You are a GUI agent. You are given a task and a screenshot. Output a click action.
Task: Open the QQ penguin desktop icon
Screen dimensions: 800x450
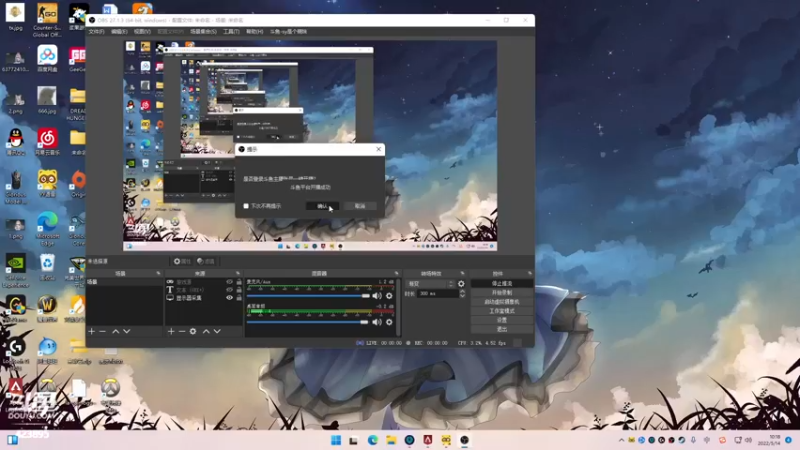pos(16,142)
